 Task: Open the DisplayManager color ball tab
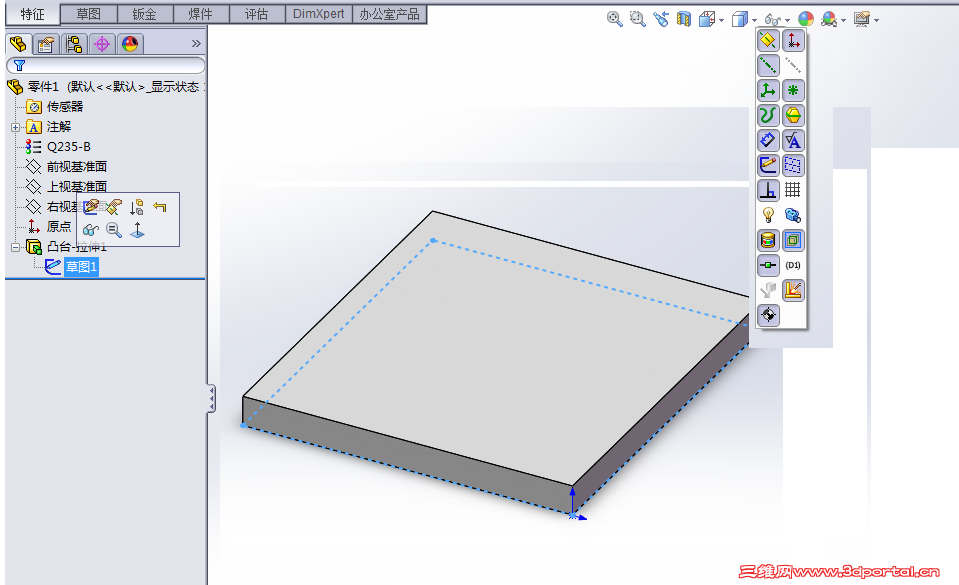pyautogui.click(x=130, y=44)
